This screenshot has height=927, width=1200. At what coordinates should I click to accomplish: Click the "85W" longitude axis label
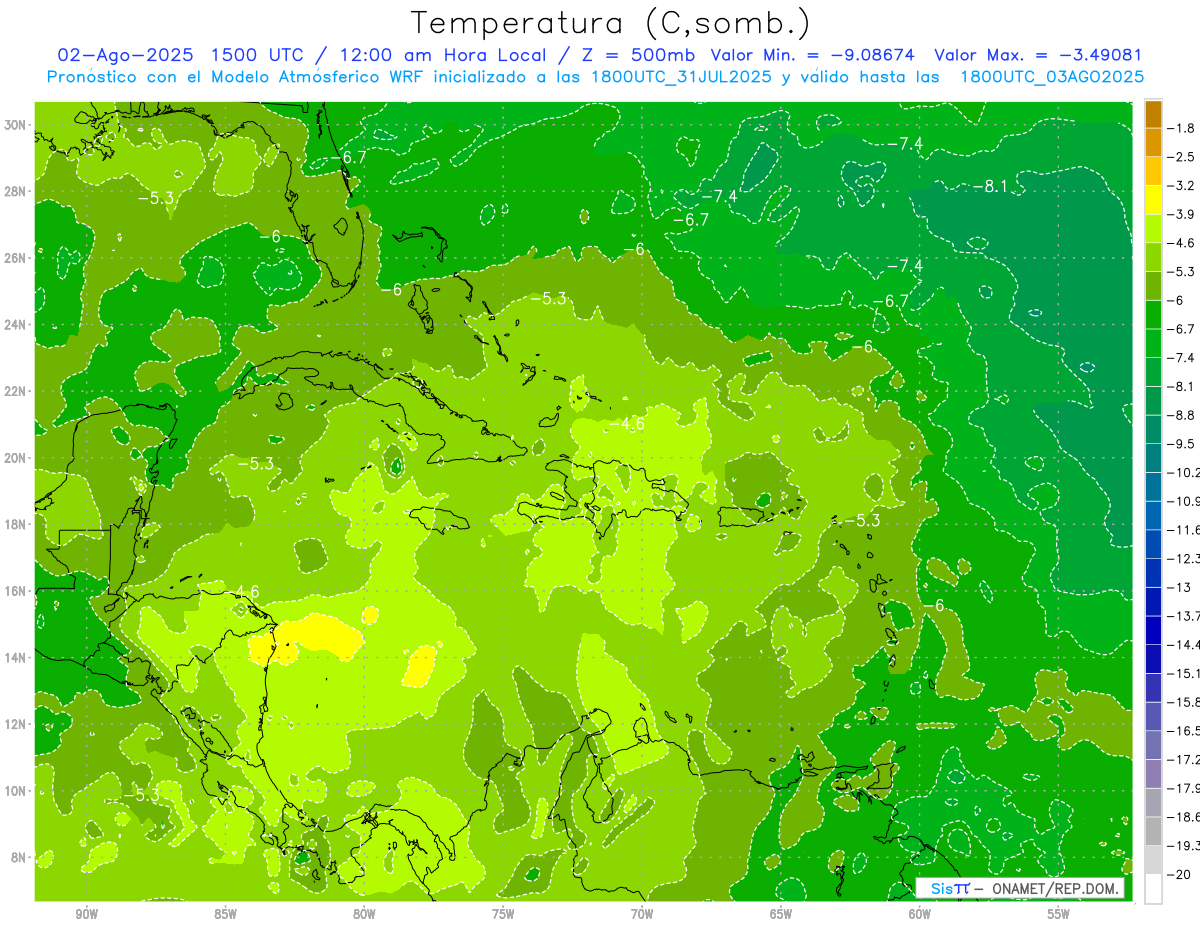click(x=226, y=914)
